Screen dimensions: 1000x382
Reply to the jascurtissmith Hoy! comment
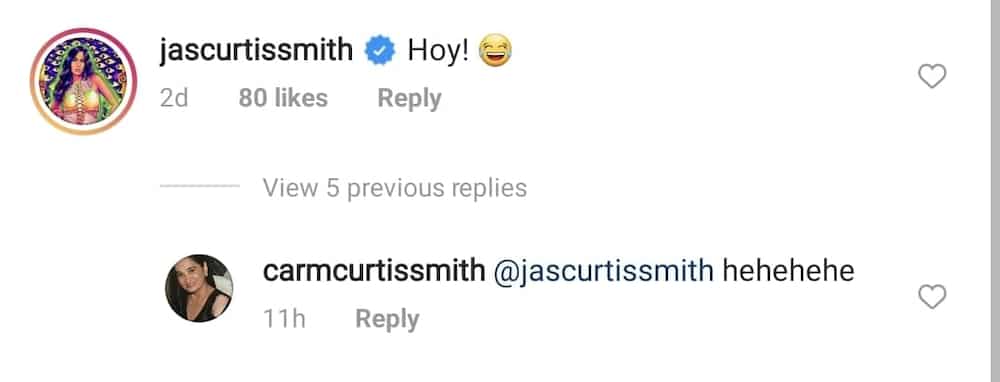point(409,99)
